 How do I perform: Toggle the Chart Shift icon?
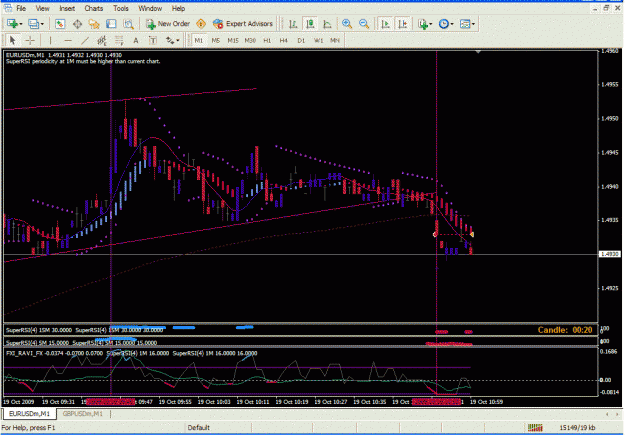click(403, 24)
